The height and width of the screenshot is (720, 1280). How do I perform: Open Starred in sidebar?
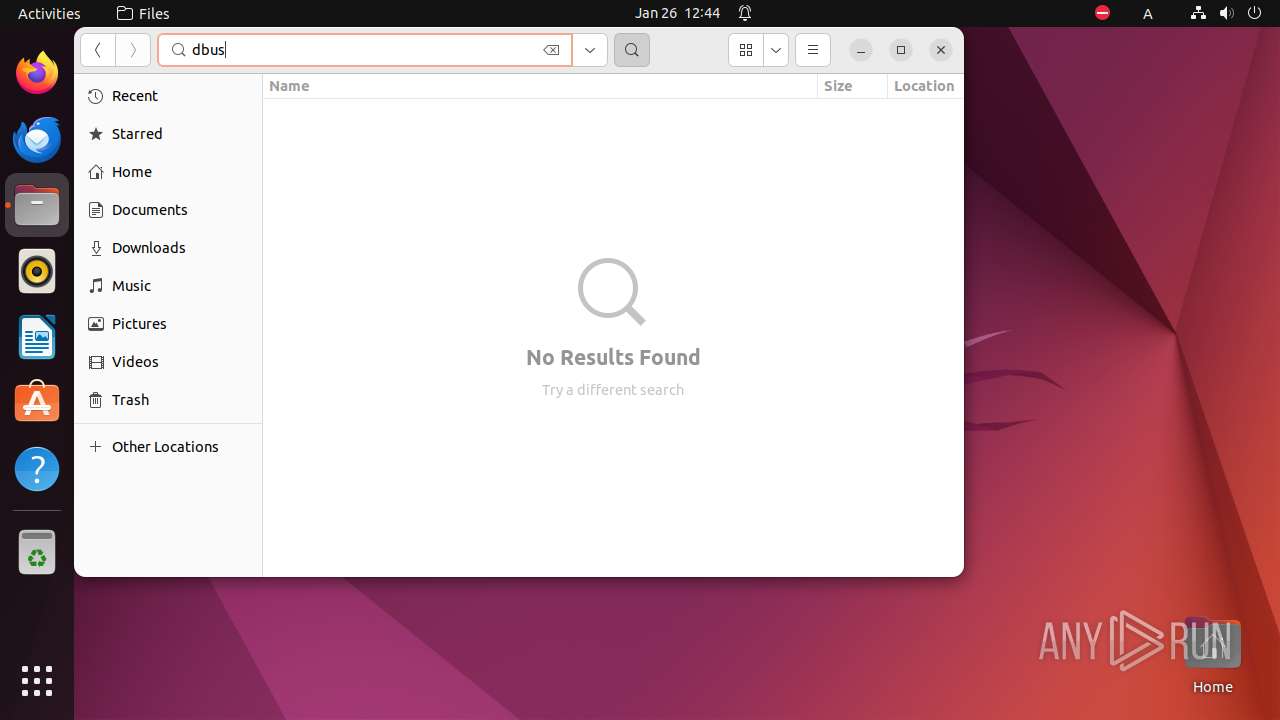click(168, 134)
